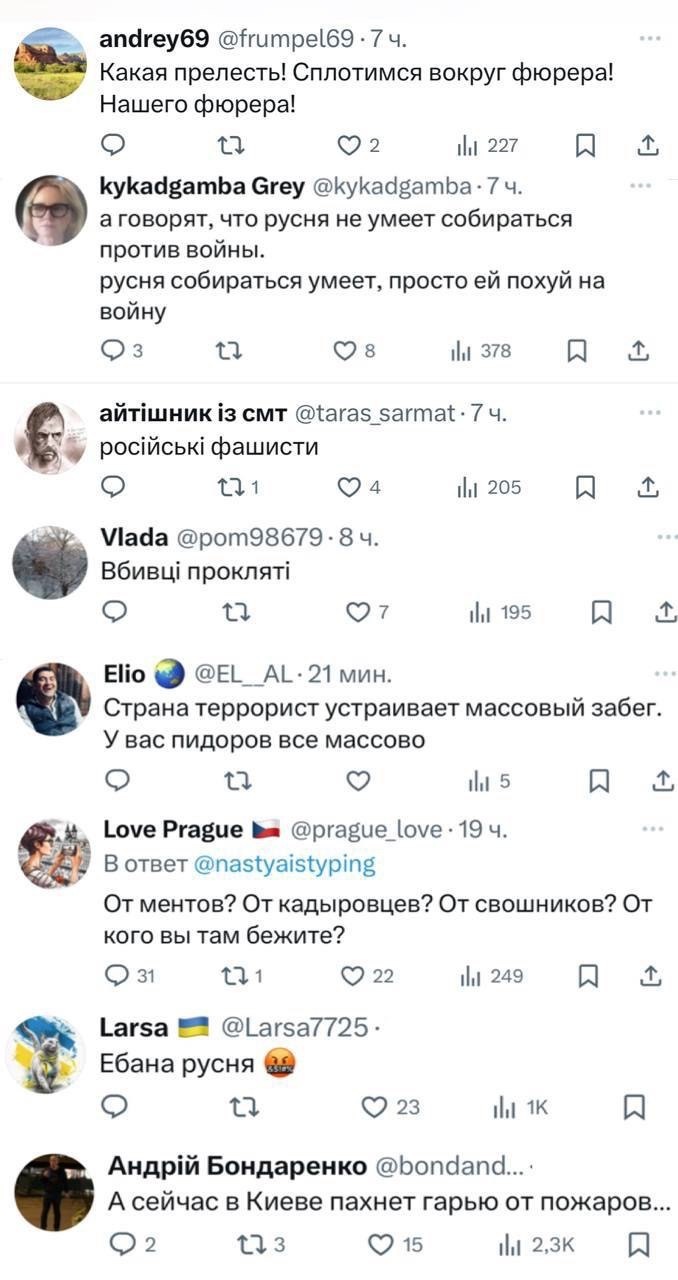This screenshot has height=1280, width=678.
Task: Bookmark the tweet by Андрій Бондаренко
Action: click(x=634, y=1244)
